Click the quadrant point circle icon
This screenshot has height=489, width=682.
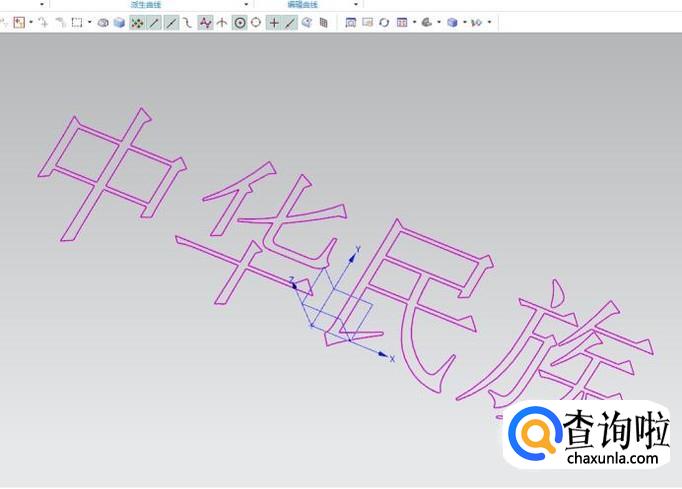click(256, 22)
